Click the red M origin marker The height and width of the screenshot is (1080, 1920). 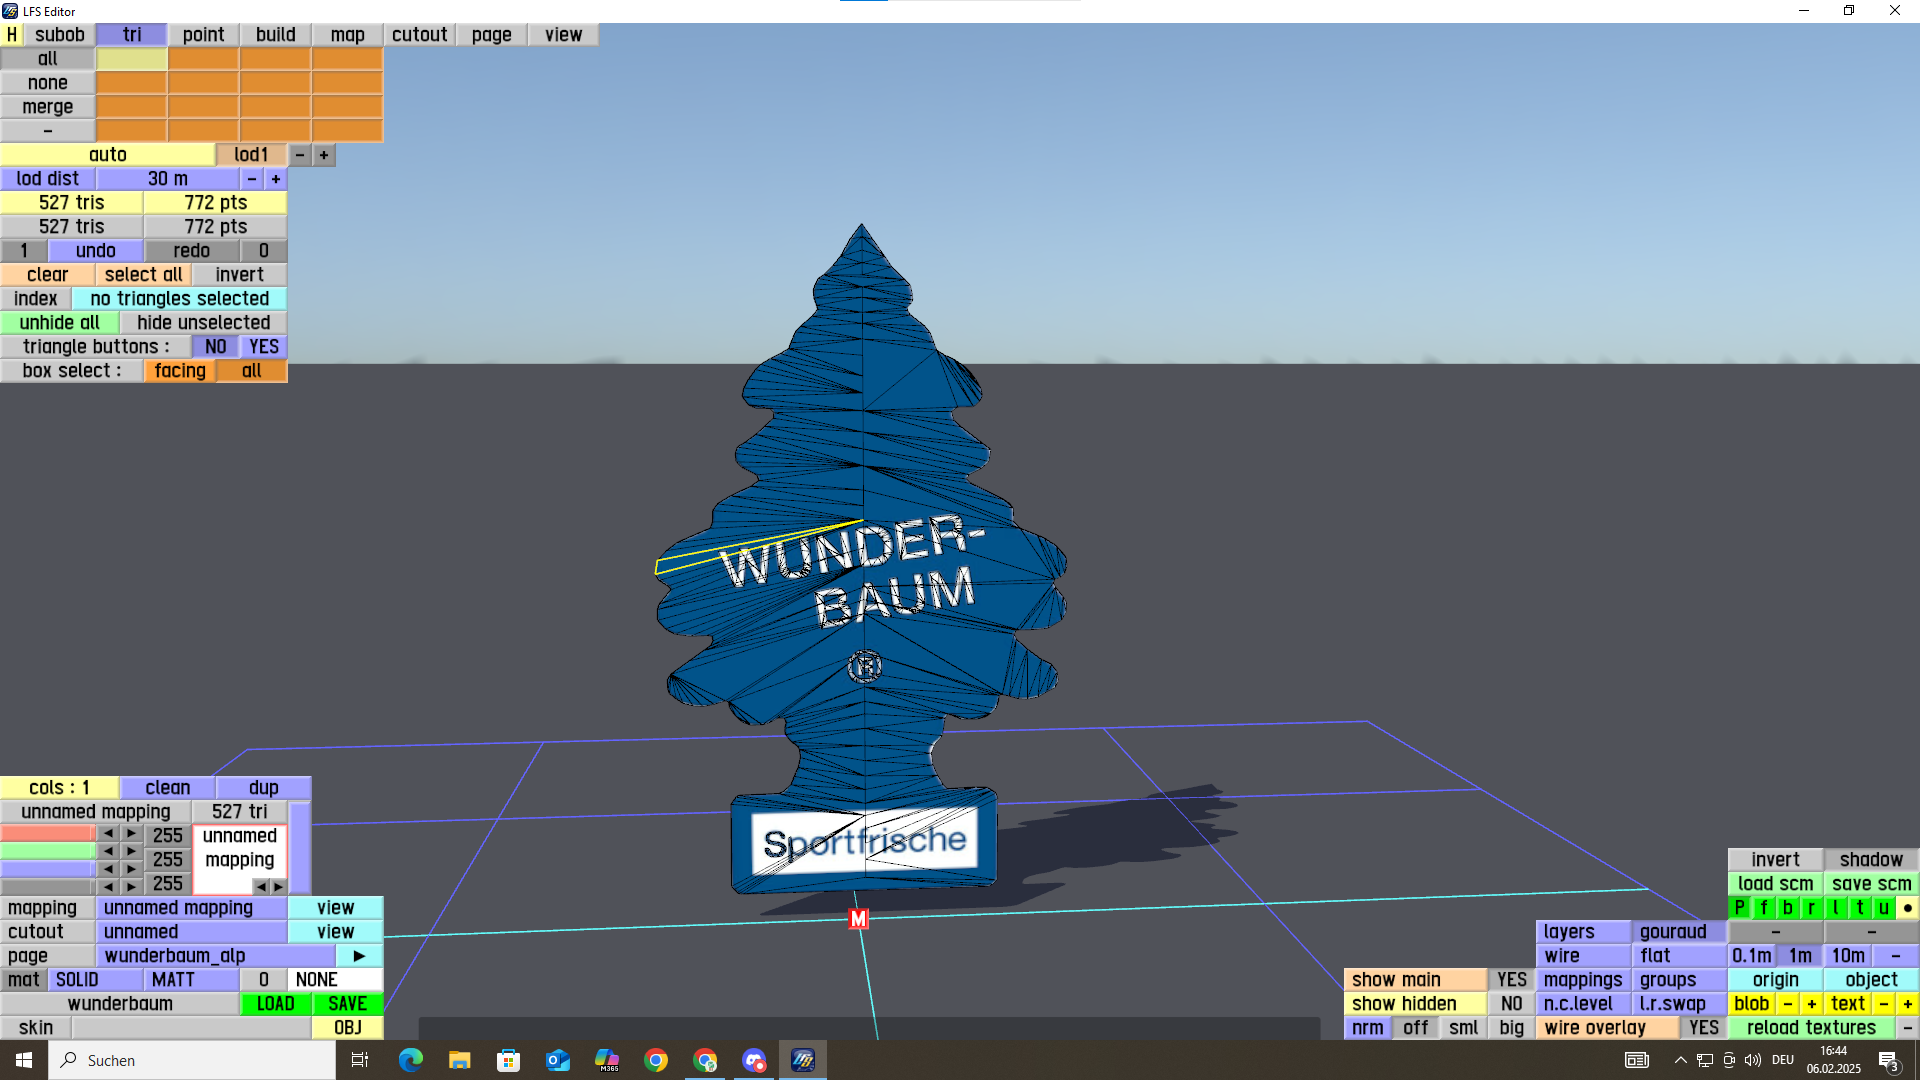pos(858,918)
